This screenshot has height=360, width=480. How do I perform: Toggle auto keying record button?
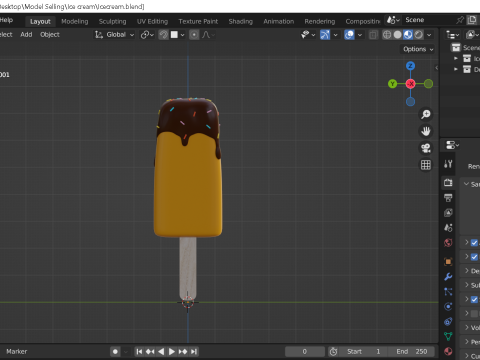115,351
